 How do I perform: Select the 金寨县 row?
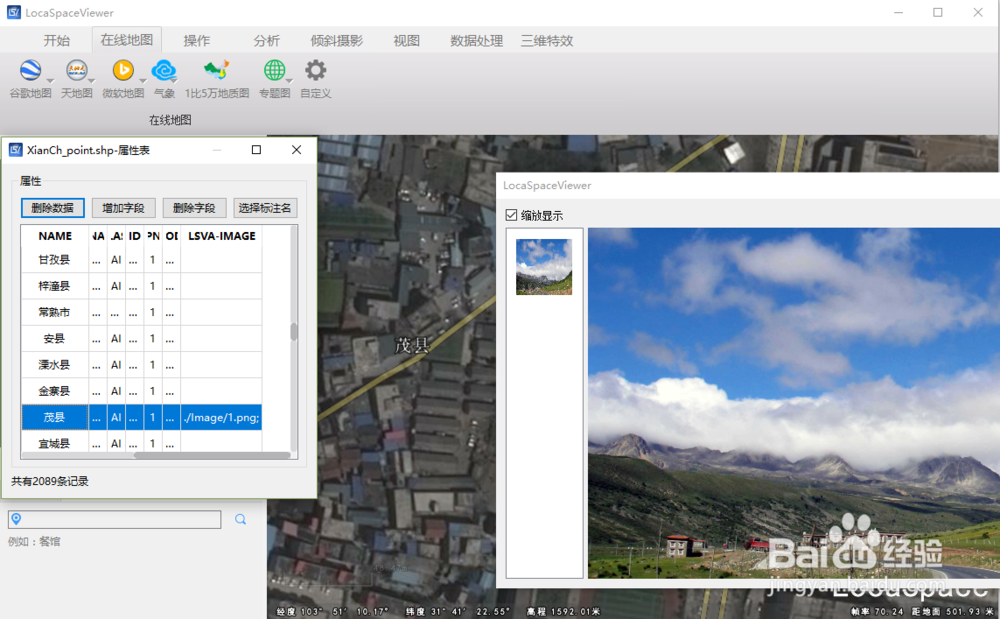(x=142, y=391)
